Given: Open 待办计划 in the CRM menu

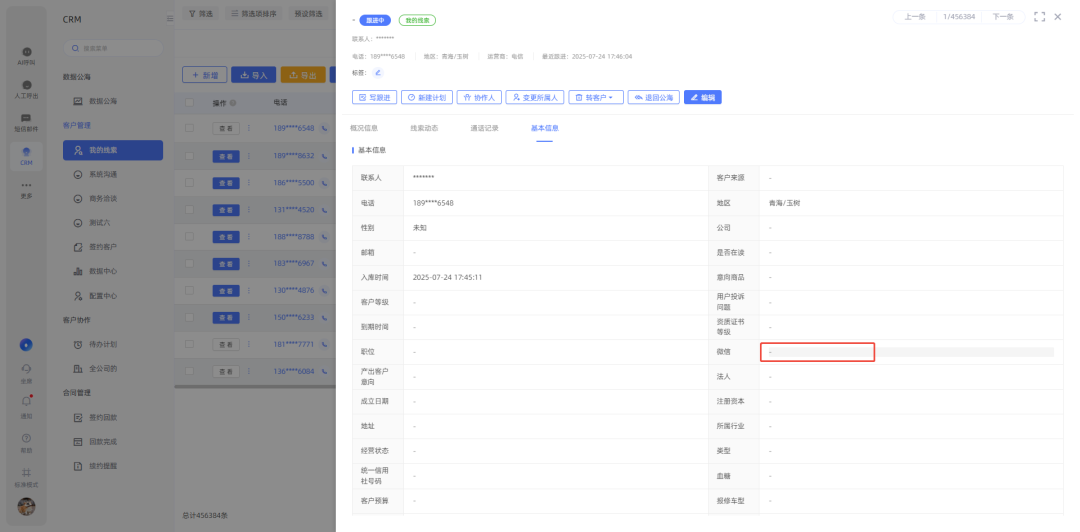Looking at the screenshot, I should [113, 344].
